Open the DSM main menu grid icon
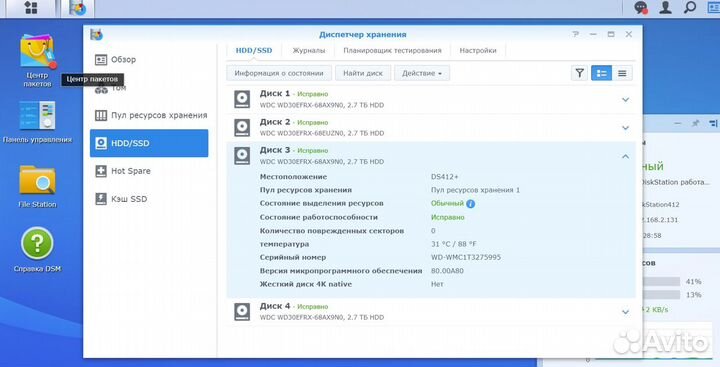The width and height of the screenshot is (720, 367). pos(31,8)
